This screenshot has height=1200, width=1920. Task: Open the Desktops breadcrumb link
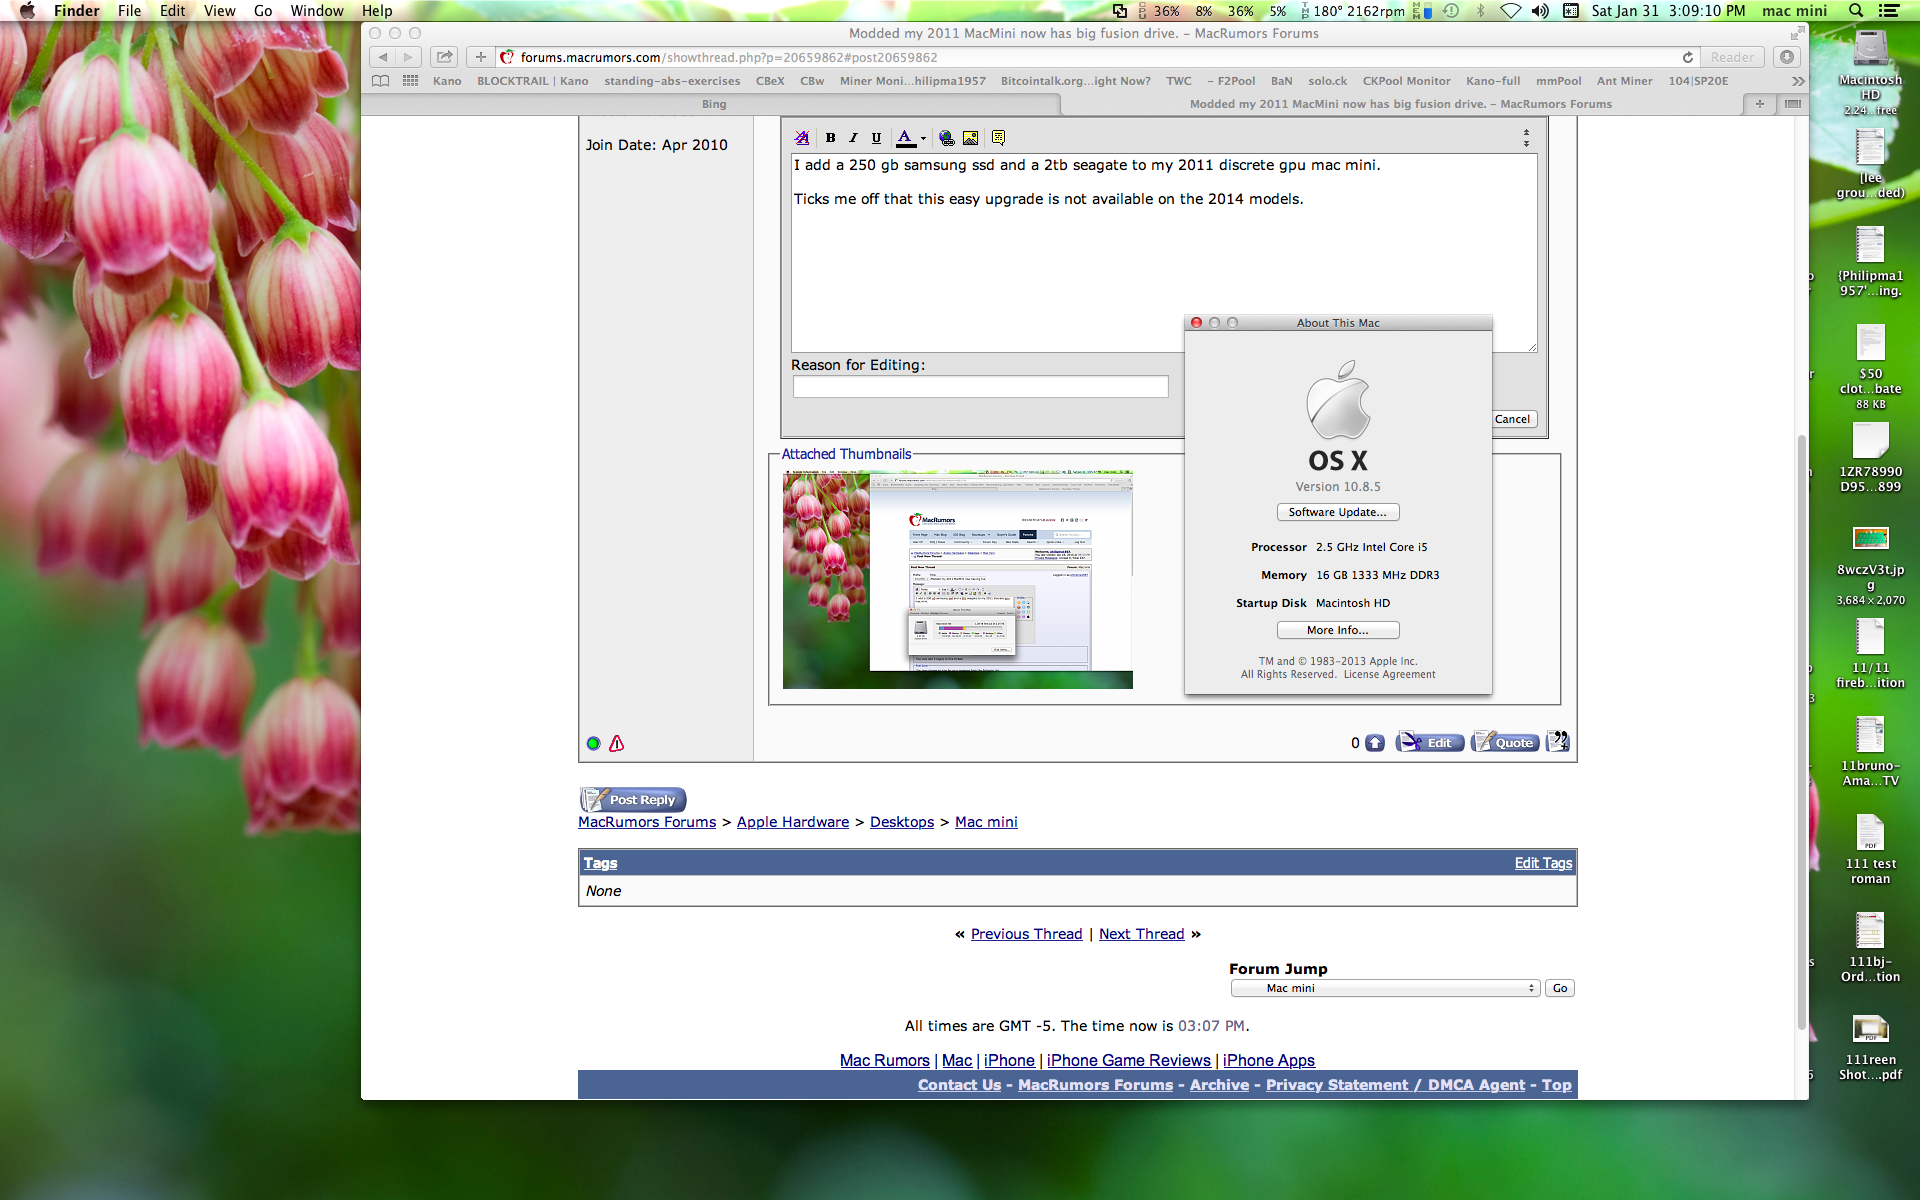pyautogui.click(x=902, y=822)
